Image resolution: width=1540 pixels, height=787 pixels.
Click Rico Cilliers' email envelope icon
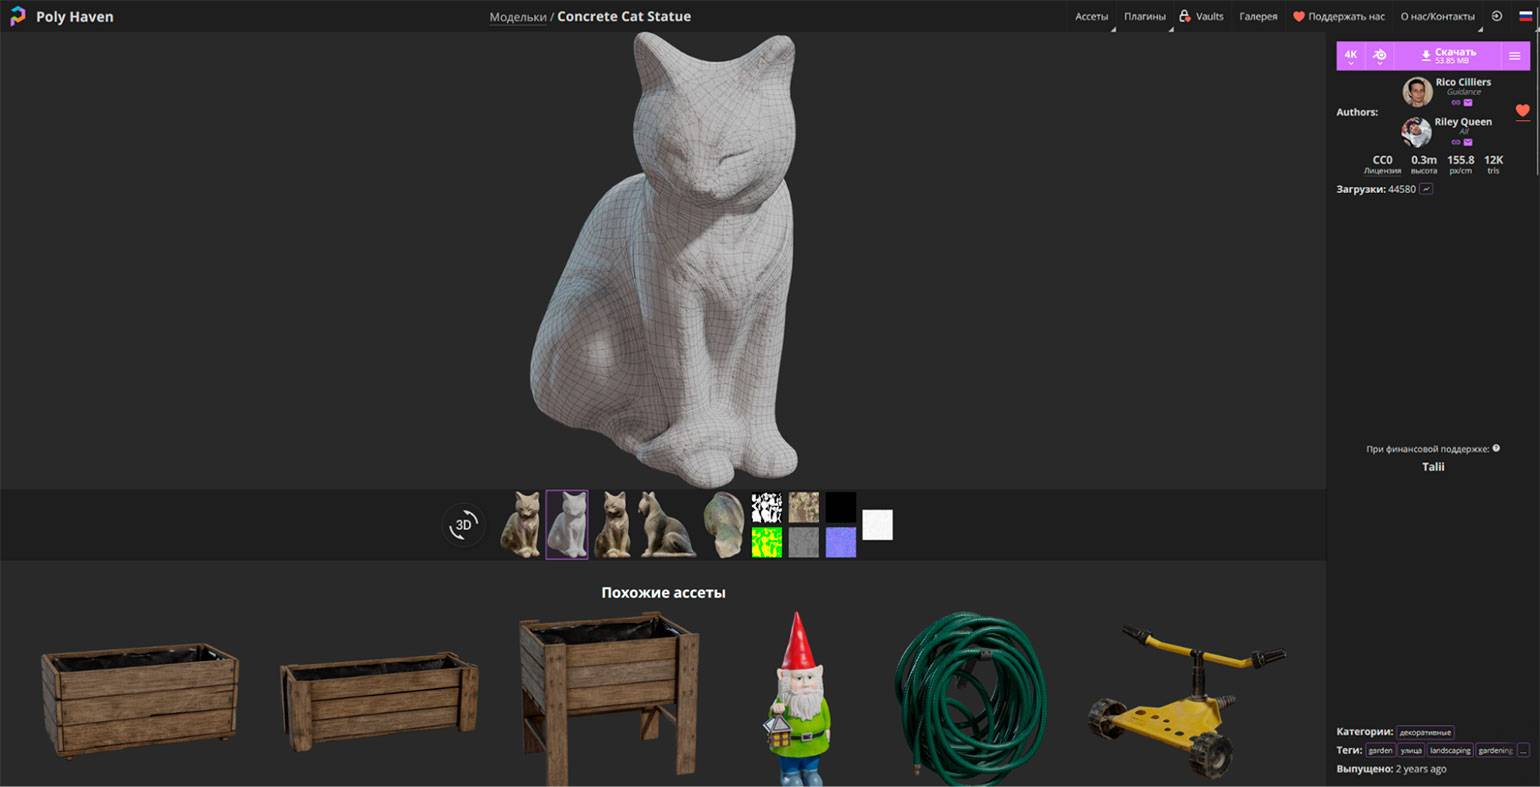point(1468,102)
